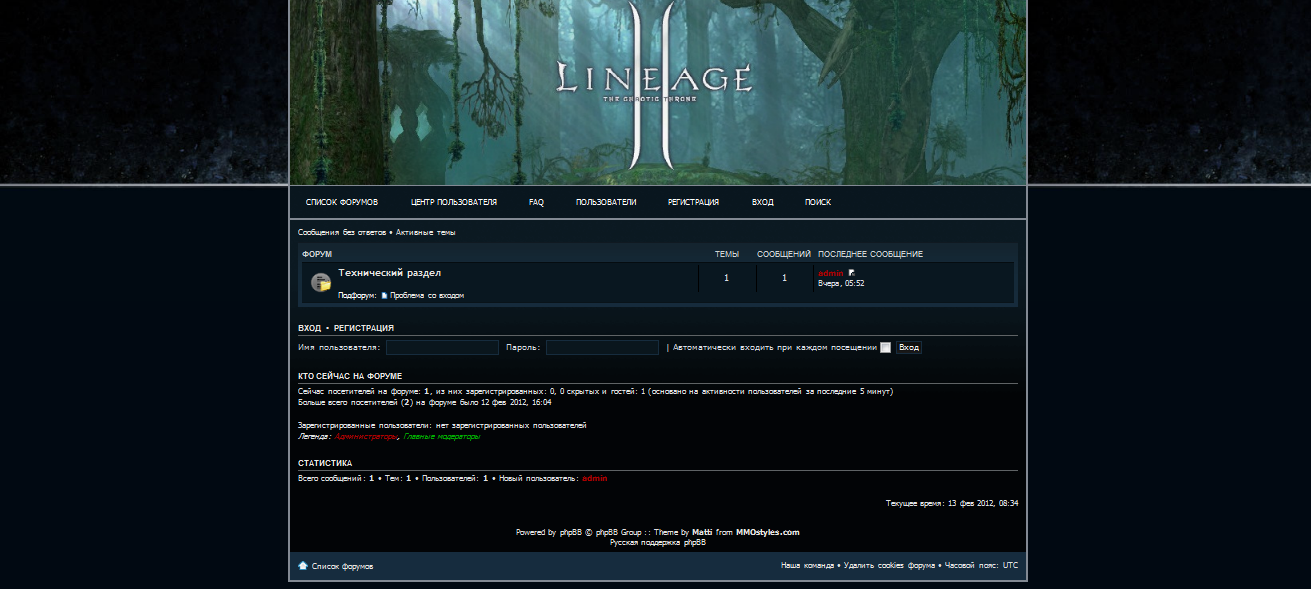
Task: Open СПИСОК ФОРУМОВ in the navigation bar
Action: [342, 202]
